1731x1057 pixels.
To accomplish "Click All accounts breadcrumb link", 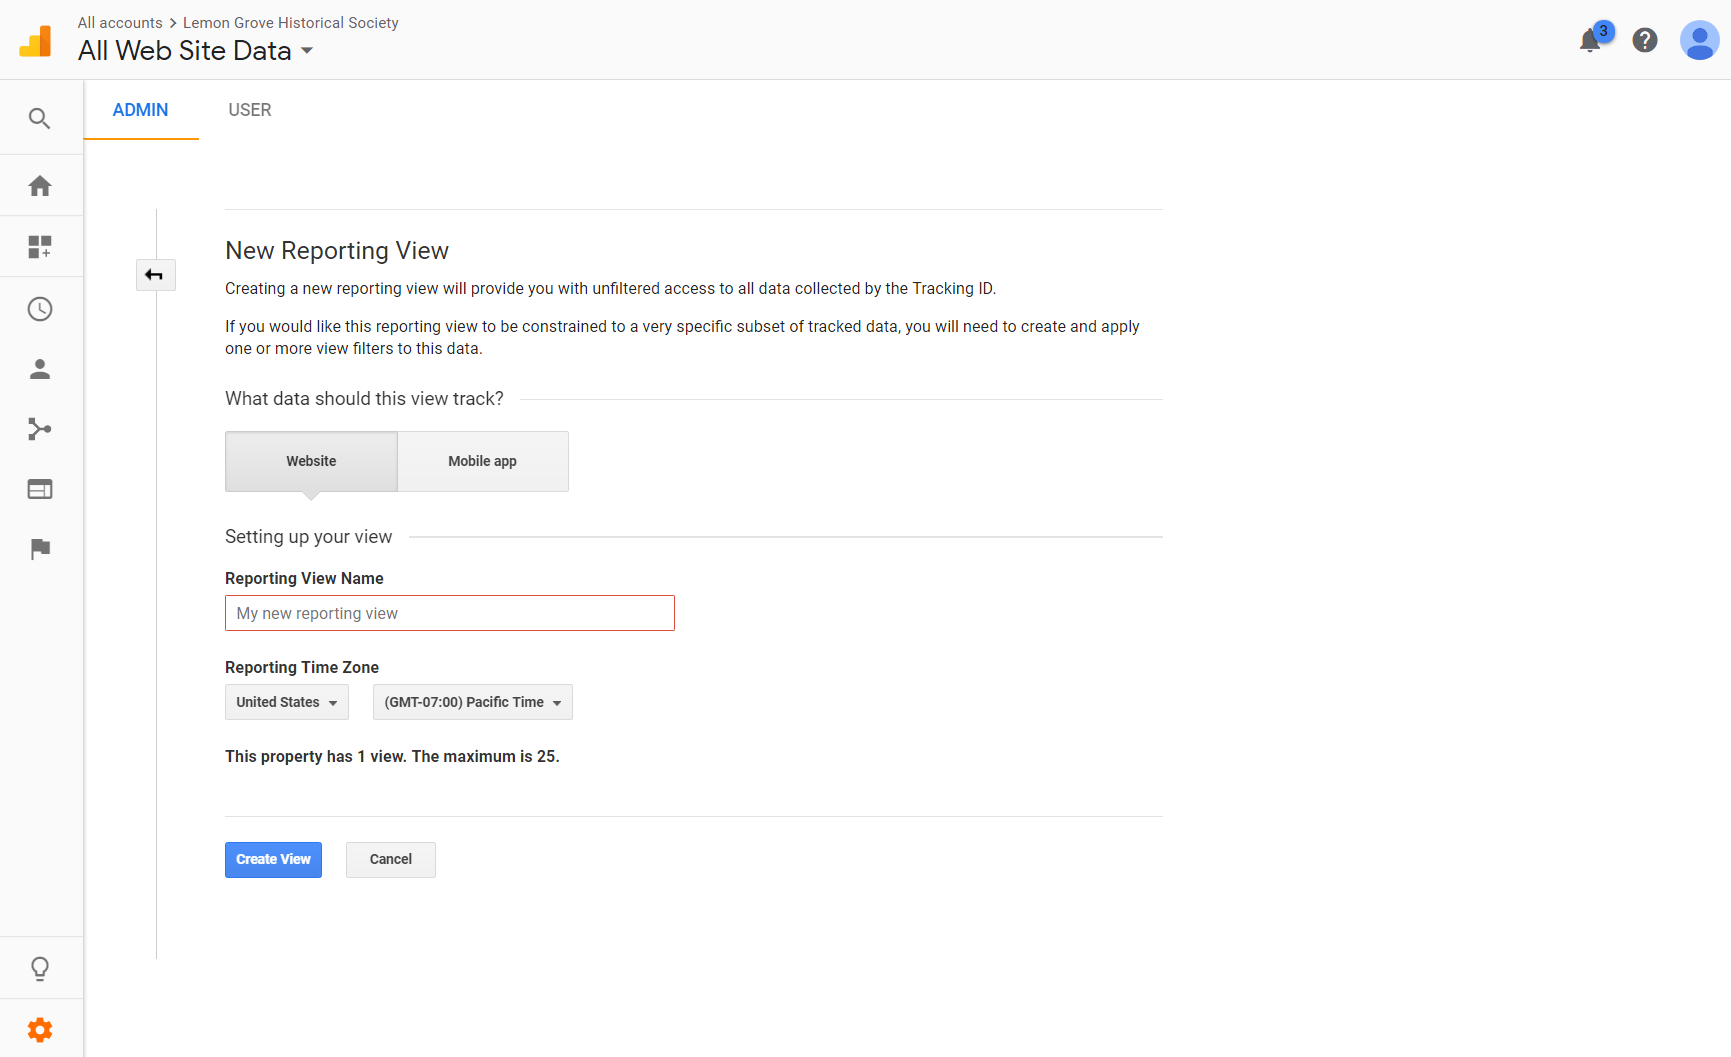I will [x=120, y=22].
